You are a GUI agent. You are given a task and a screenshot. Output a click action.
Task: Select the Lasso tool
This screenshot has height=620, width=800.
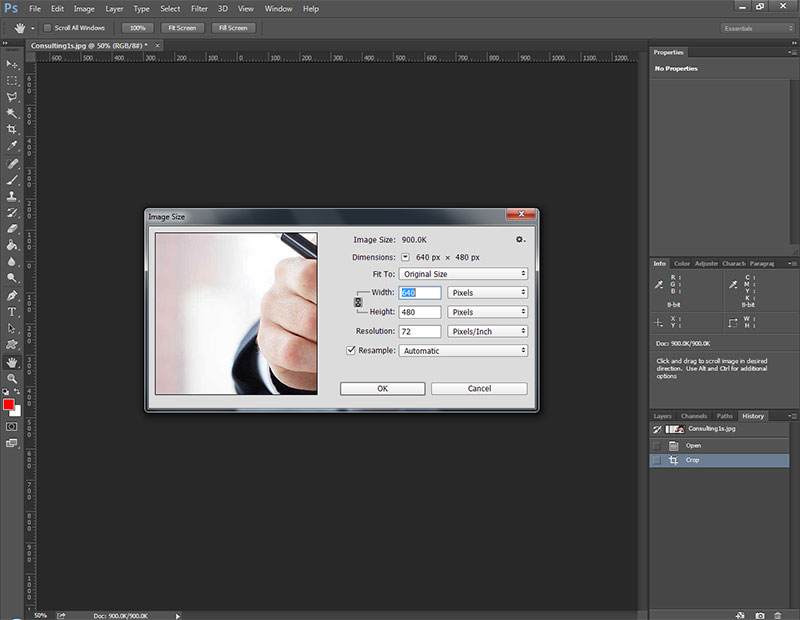pyautogui.click(x=11, y=96)
